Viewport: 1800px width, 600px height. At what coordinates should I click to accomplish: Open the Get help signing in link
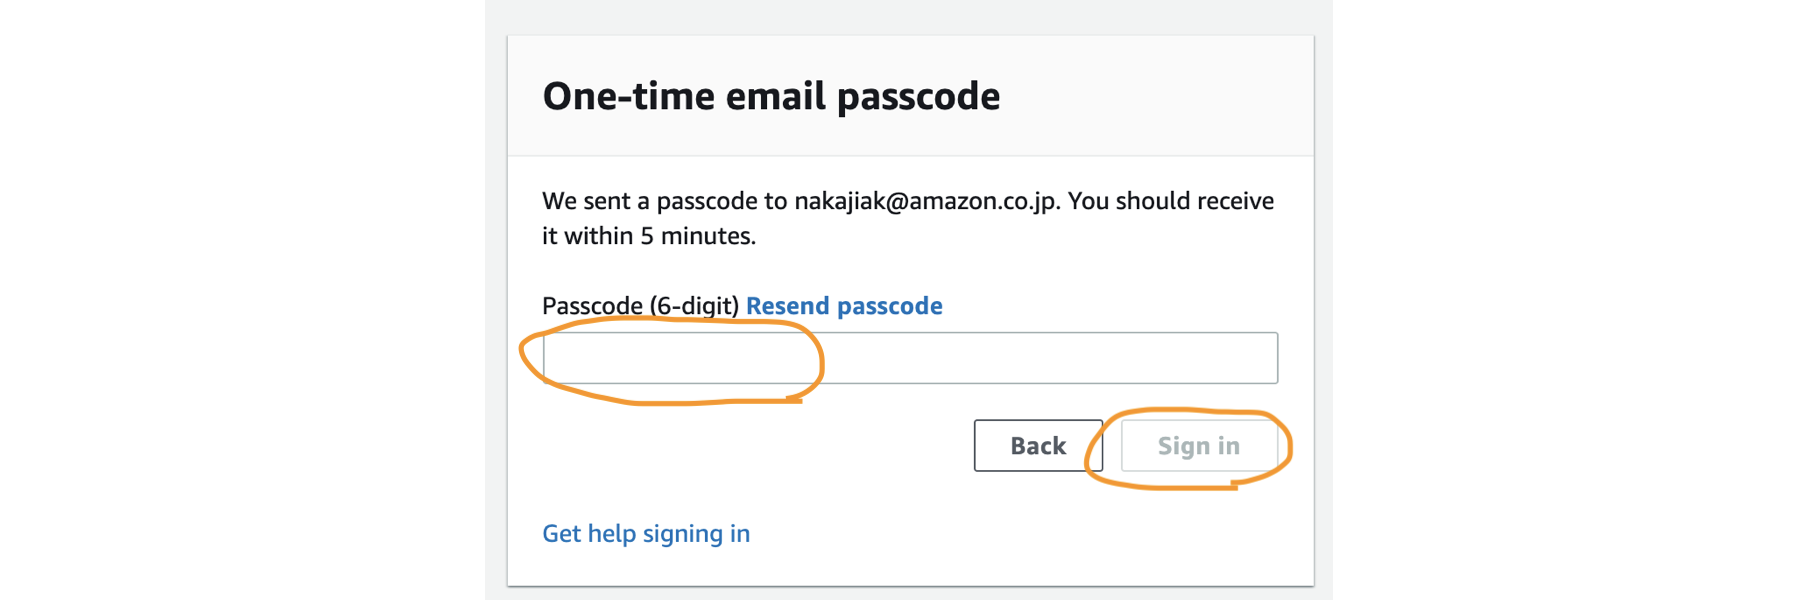[646, 534]
